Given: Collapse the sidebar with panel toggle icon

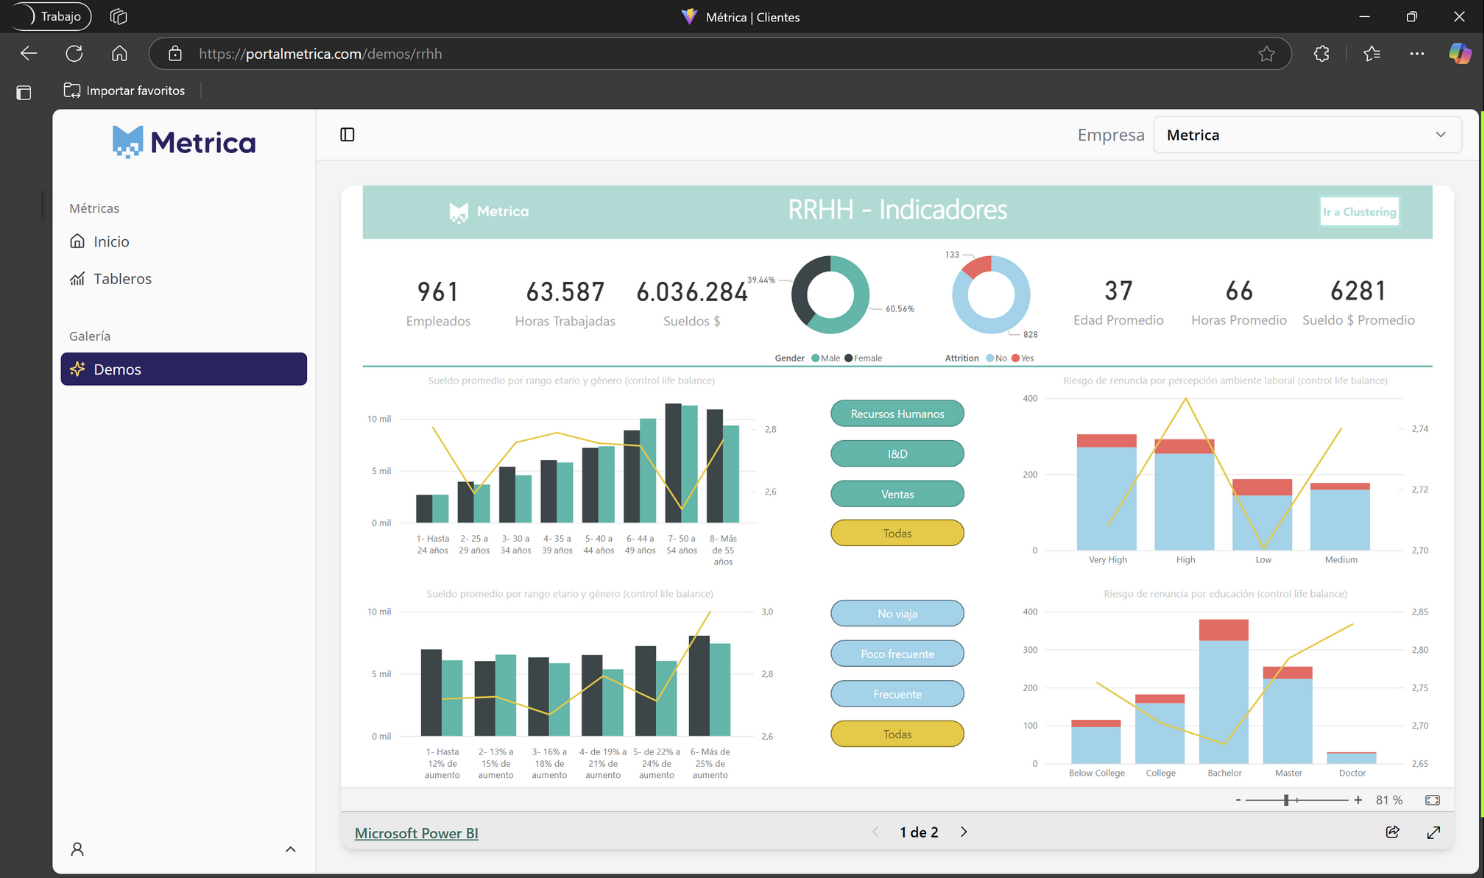Looking at the screenshot, I should coord(347,135).
